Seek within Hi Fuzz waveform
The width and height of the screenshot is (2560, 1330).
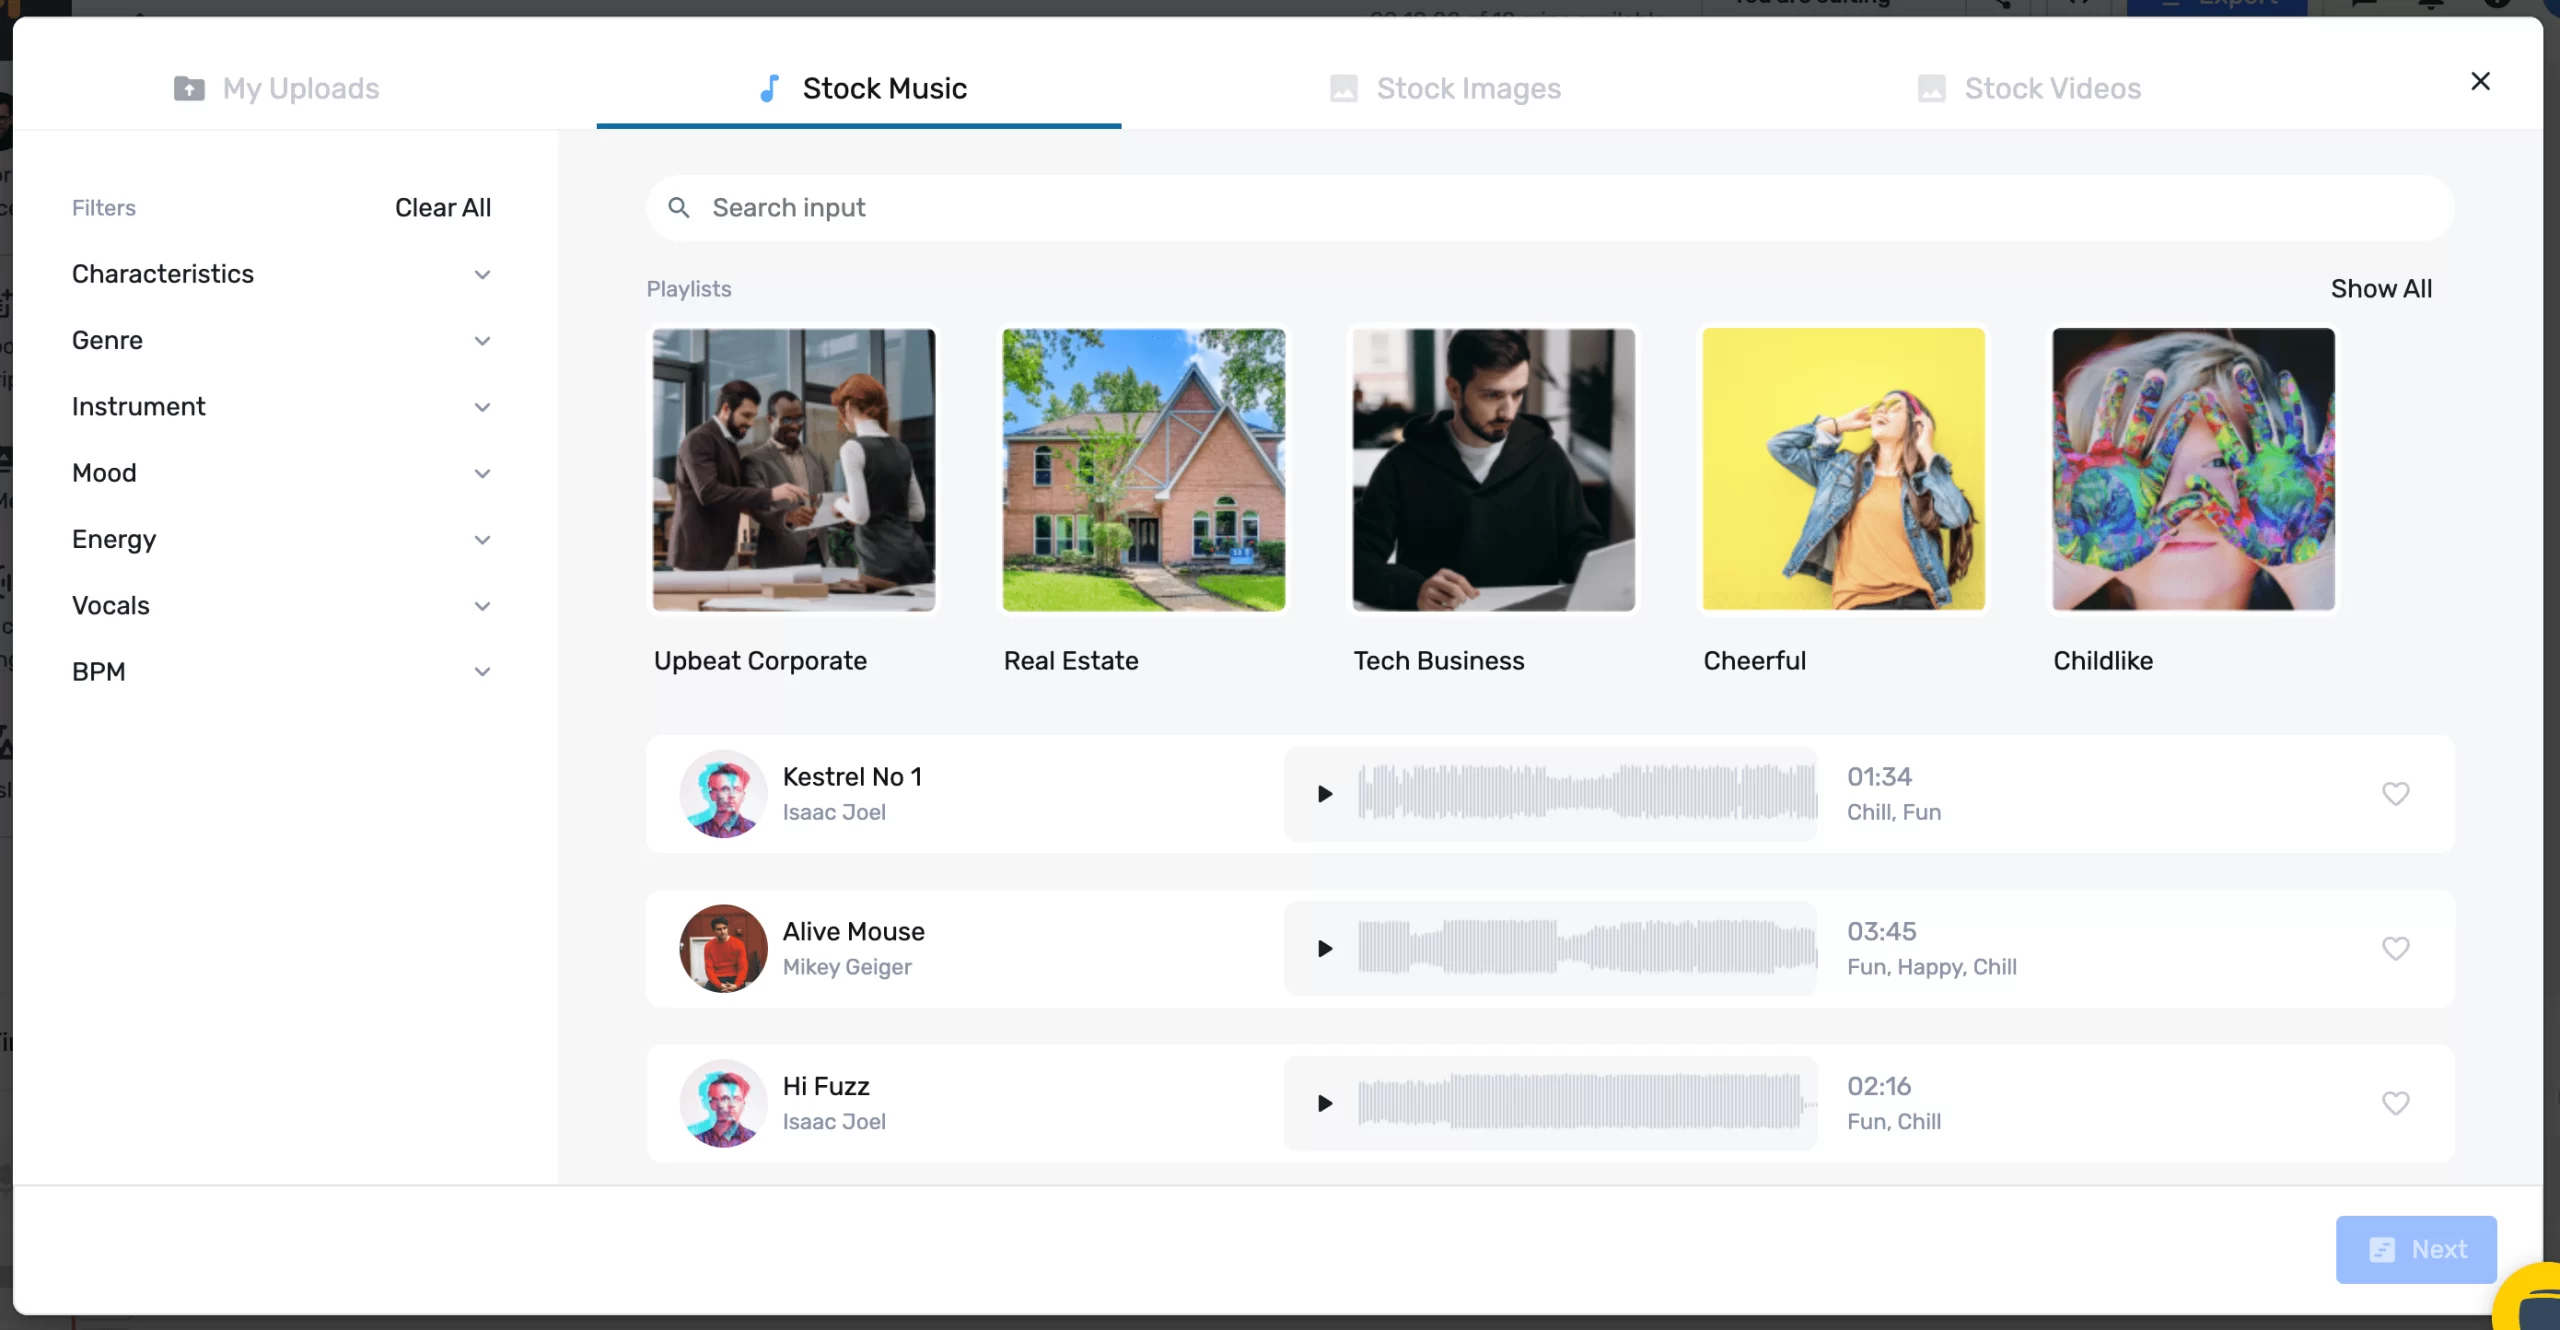pos(1587,1103)
